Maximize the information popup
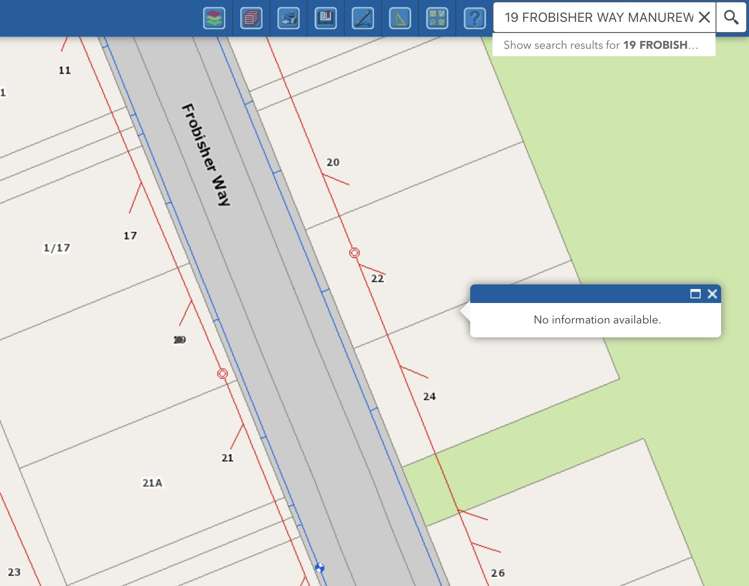Viewport: 749px width, 586px height. 695,294
